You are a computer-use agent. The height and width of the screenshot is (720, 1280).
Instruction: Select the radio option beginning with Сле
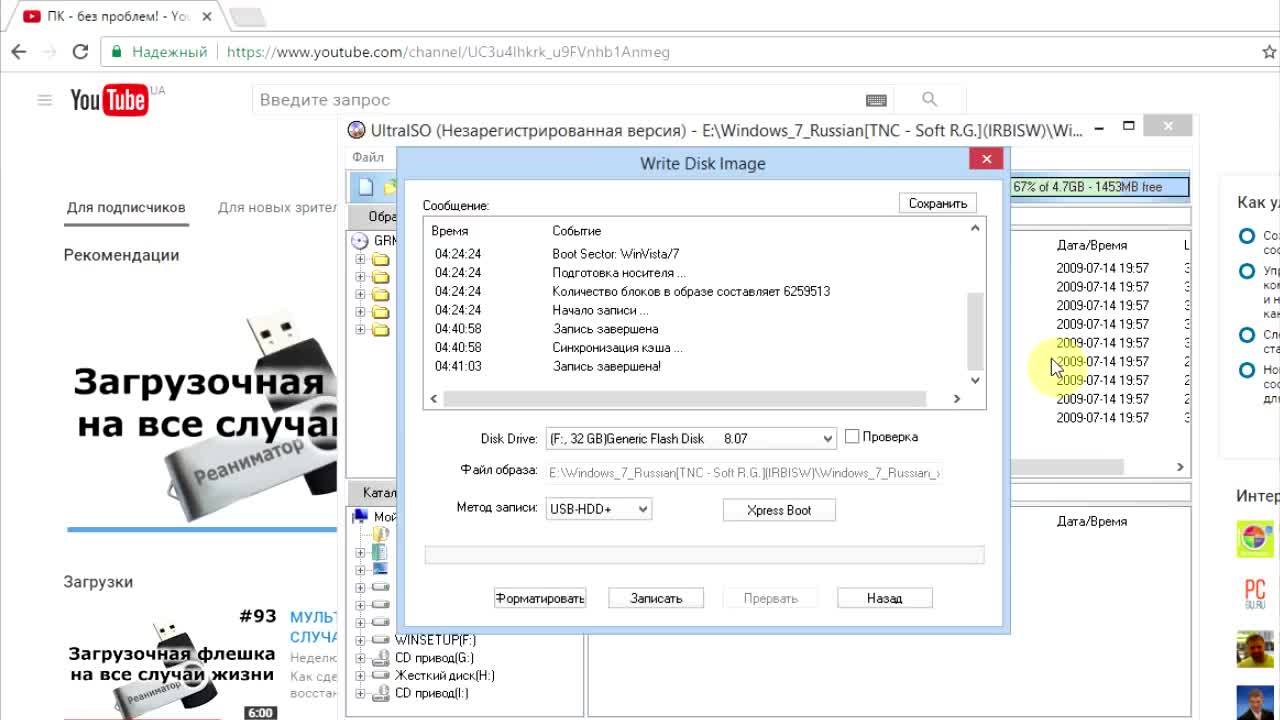tap(1247, 335)
